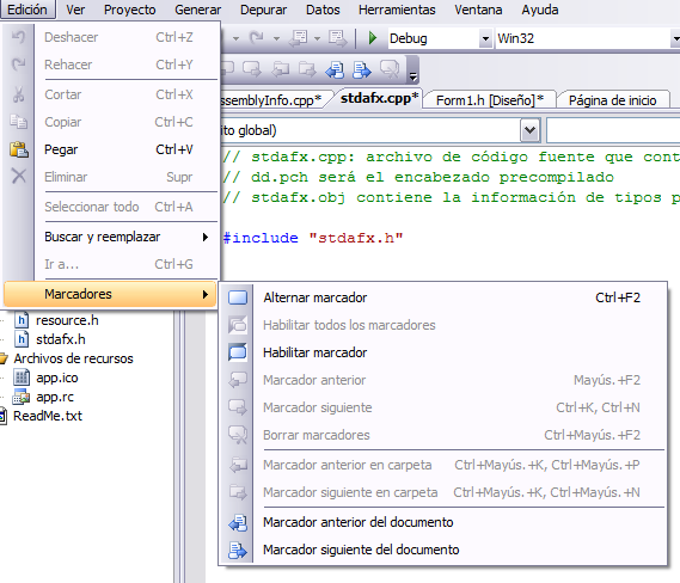
Task: Click the app.ico file icon in tree
Action: pos(21,377)
